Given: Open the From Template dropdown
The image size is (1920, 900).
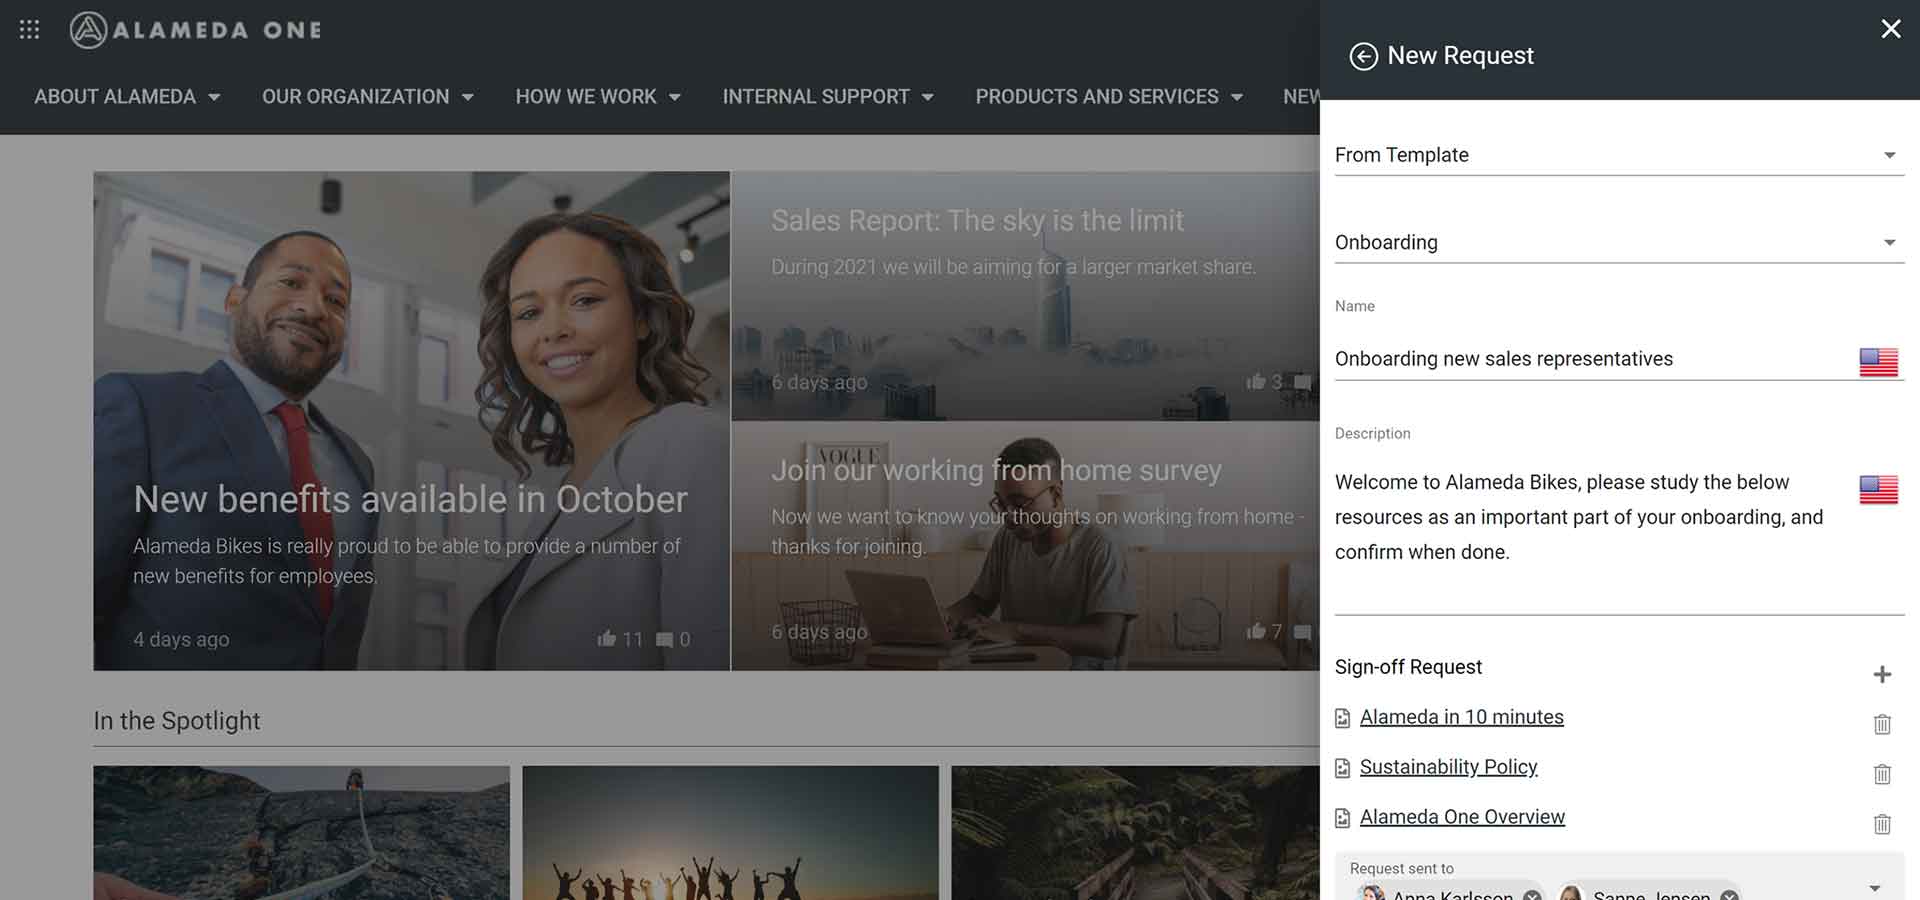Looking at the screenshot, I should [1619, 155].
